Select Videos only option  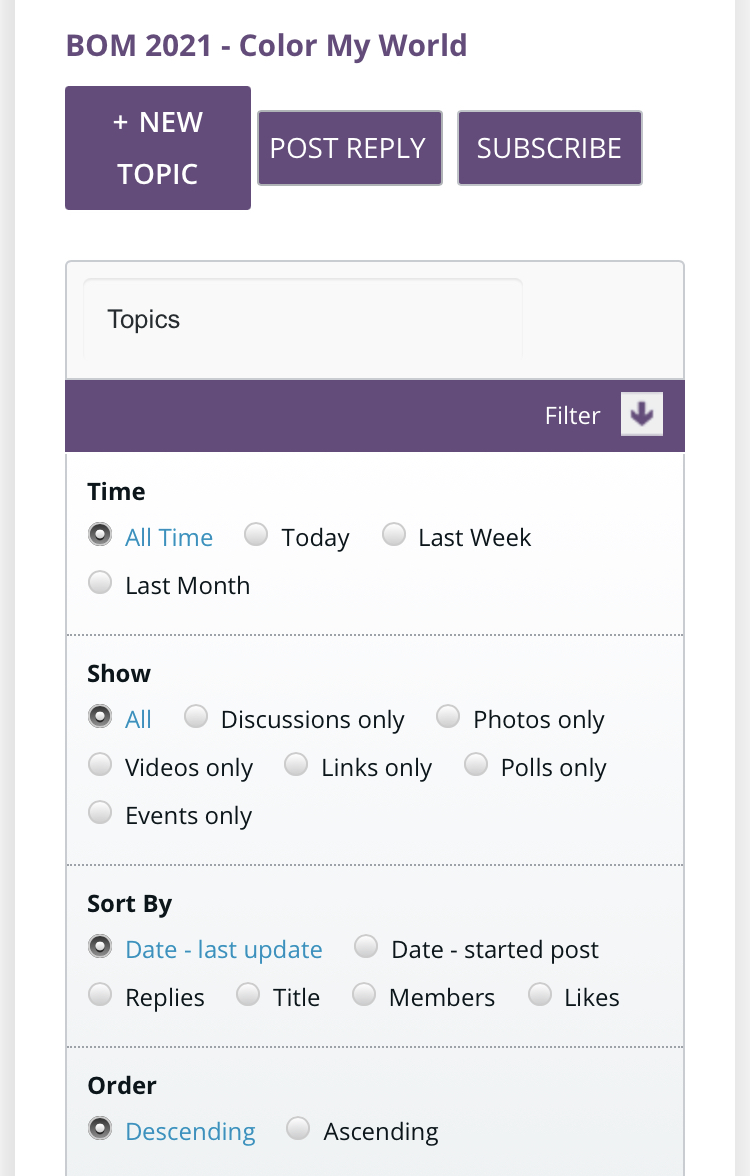click(100, 765)
